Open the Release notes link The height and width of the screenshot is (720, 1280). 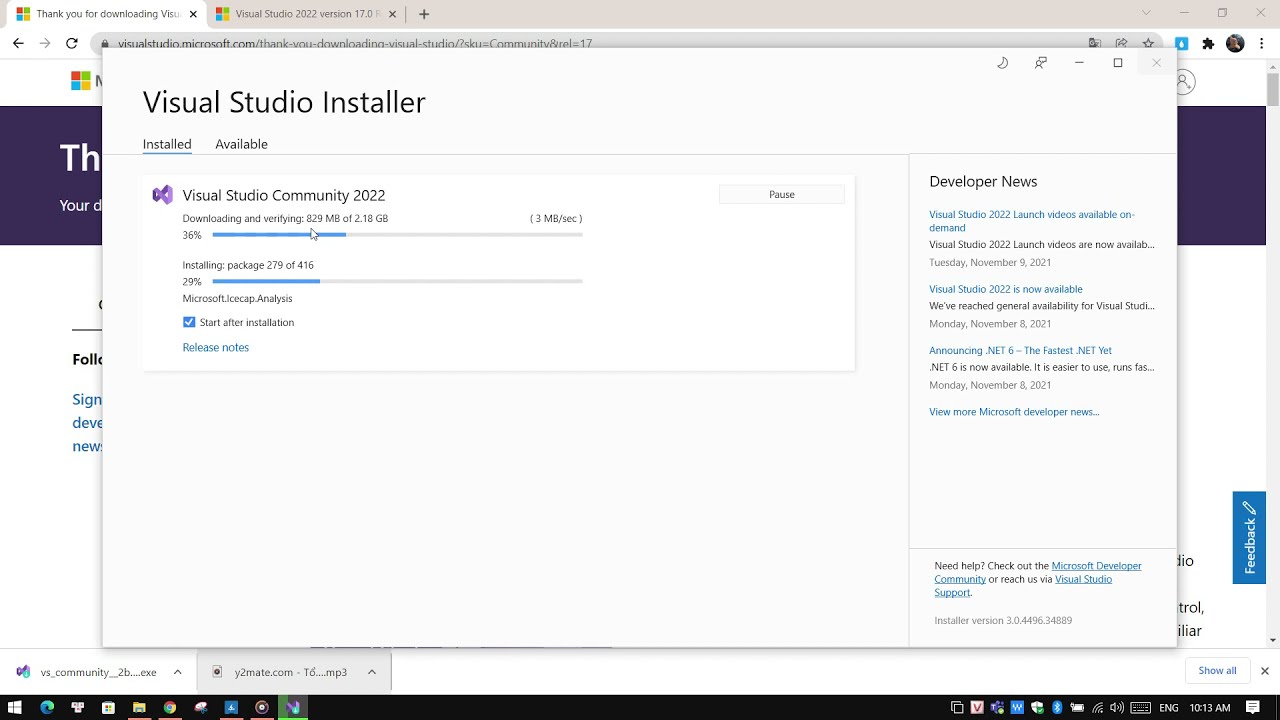point(216,347)
